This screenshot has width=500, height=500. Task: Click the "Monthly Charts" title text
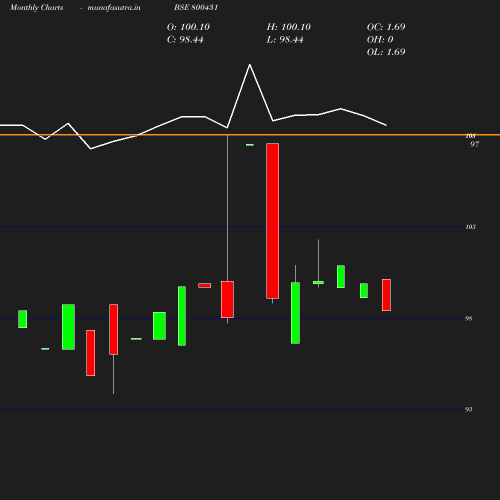[x=36, y=7]
